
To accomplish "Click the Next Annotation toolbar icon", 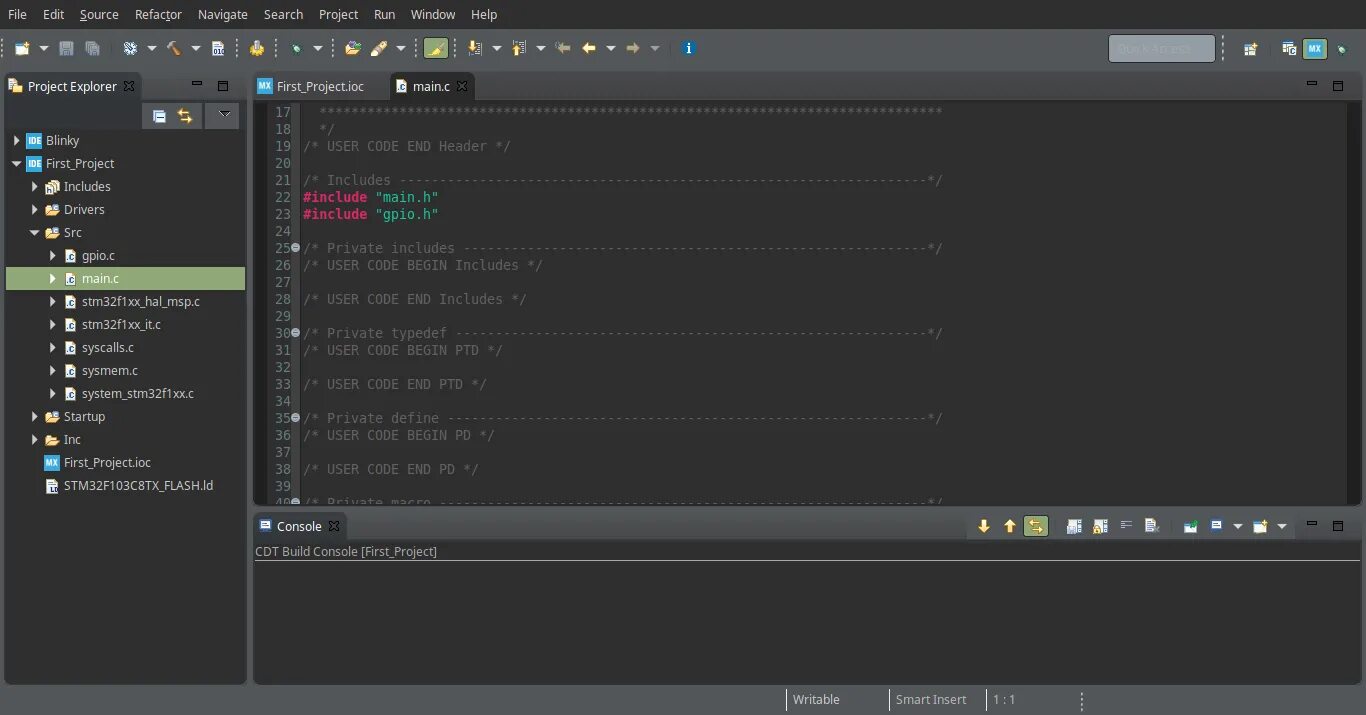I will point(474,48).
